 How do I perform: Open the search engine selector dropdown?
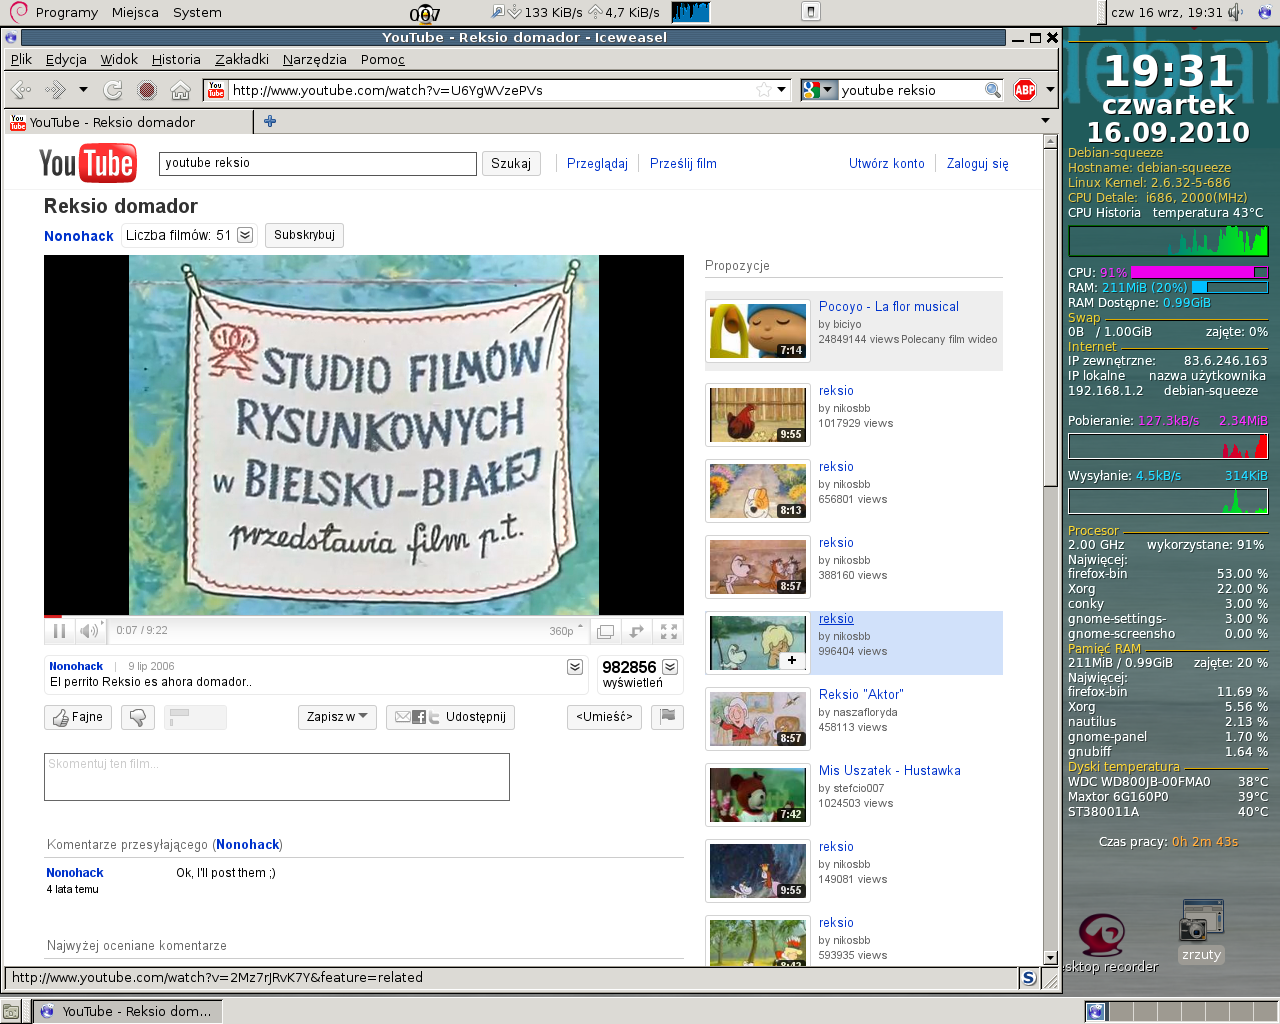[x=817, y=90]
